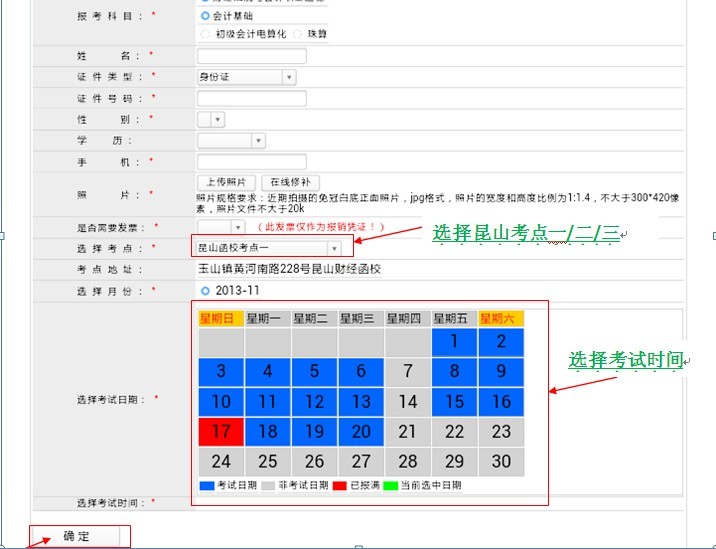The width and height of the screenshot is (716, 549).
Task: Click the 手机 phone number field
Action: [252, 162]
